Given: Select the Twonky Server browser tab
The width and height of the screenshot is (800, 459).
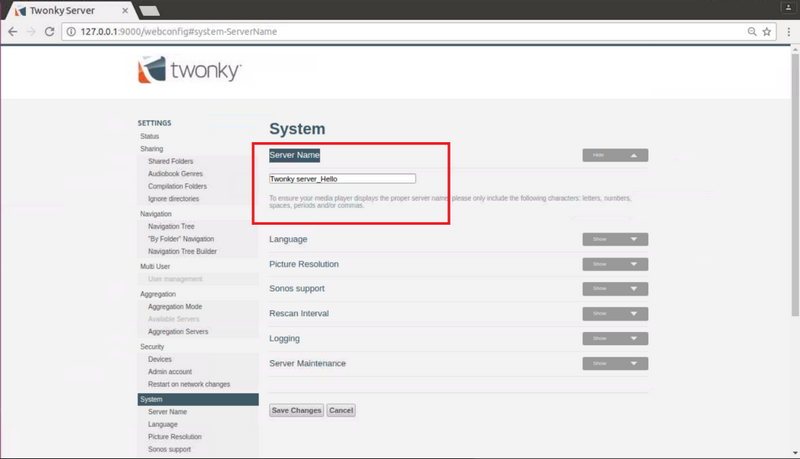Looking at the screenshot, I should tap(69, 11).
